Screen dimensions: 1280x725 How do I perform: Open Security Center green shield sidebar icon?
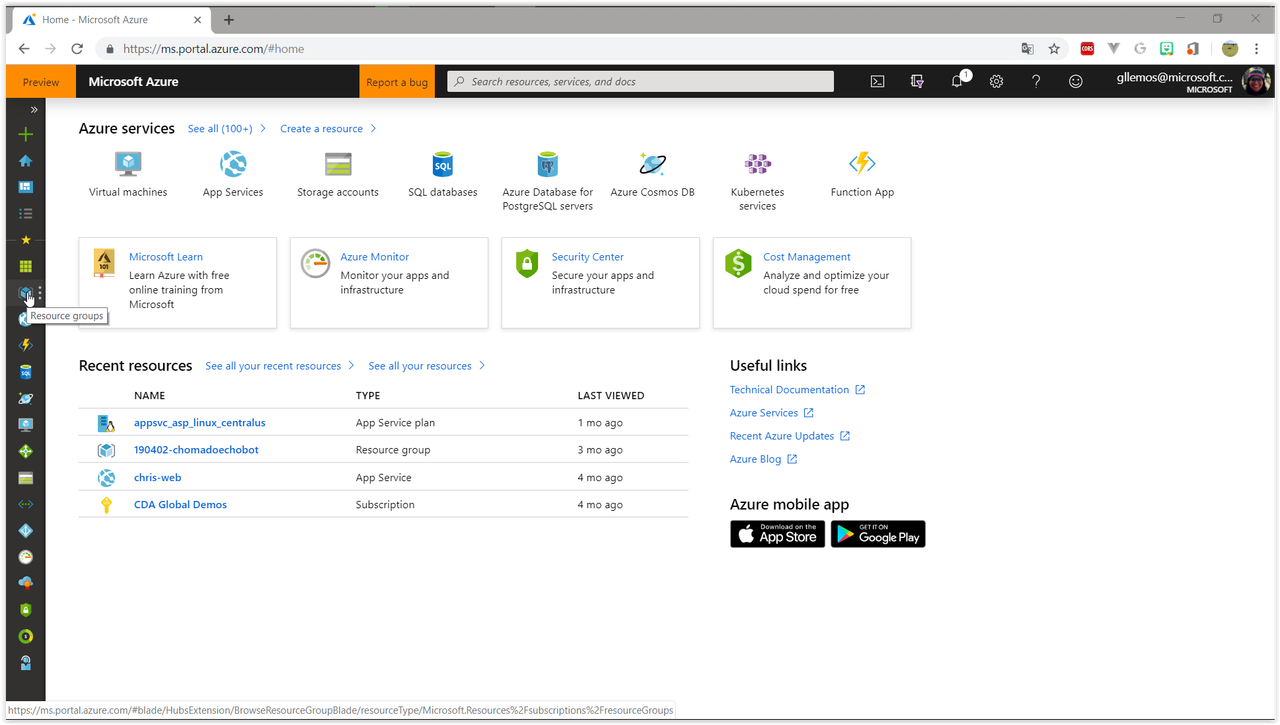[x=26, y=610]
